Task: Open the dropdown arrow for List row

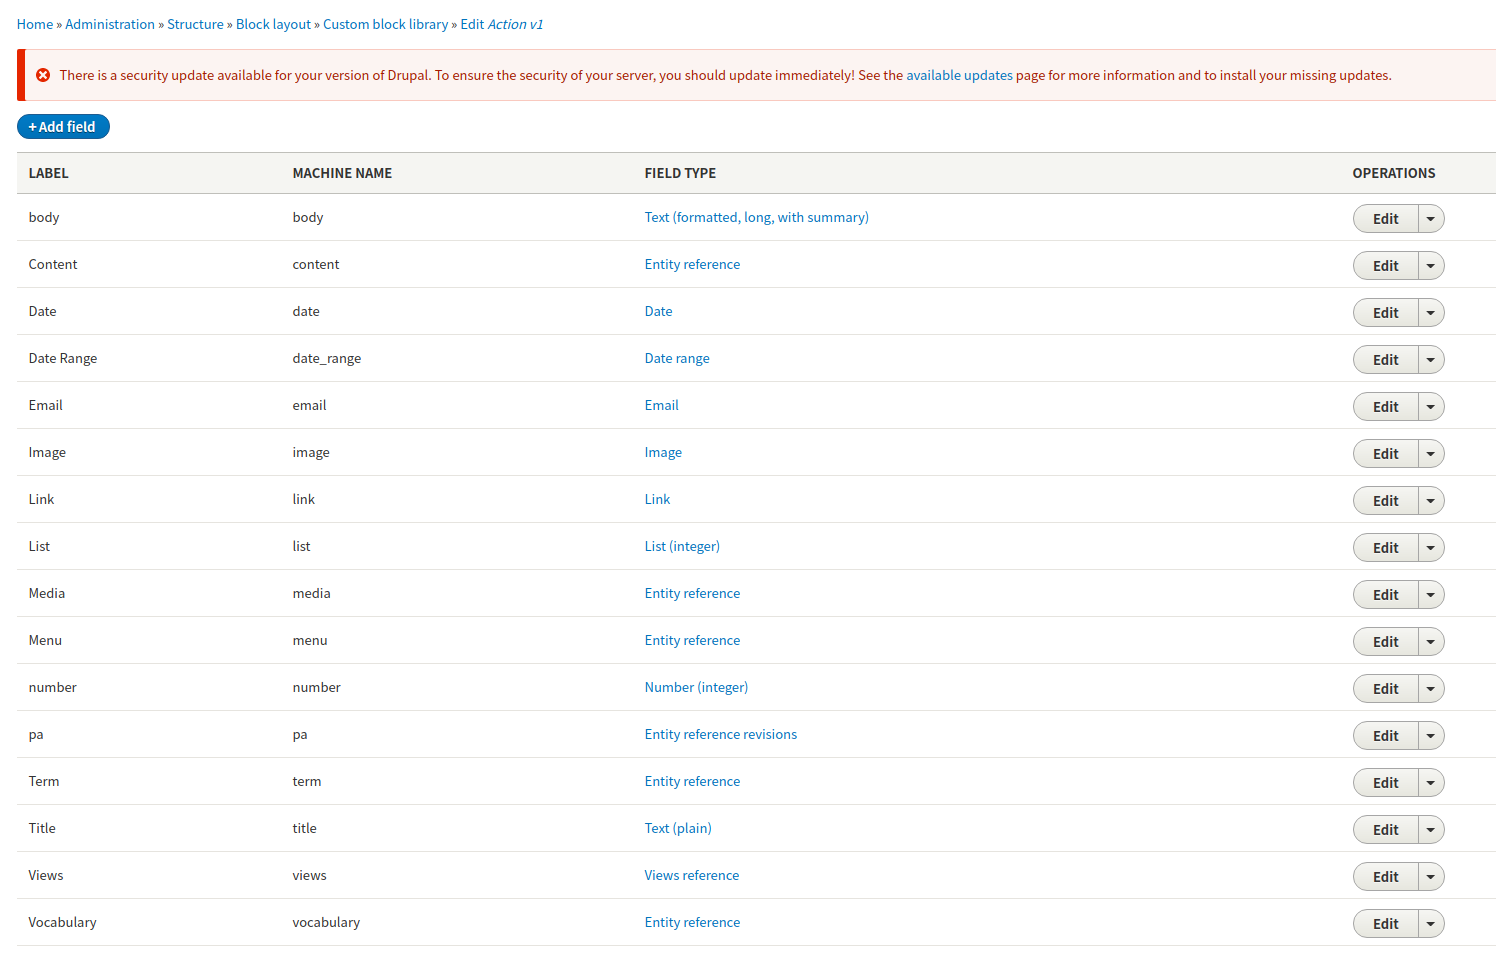Action: [x=1431, y=548]
